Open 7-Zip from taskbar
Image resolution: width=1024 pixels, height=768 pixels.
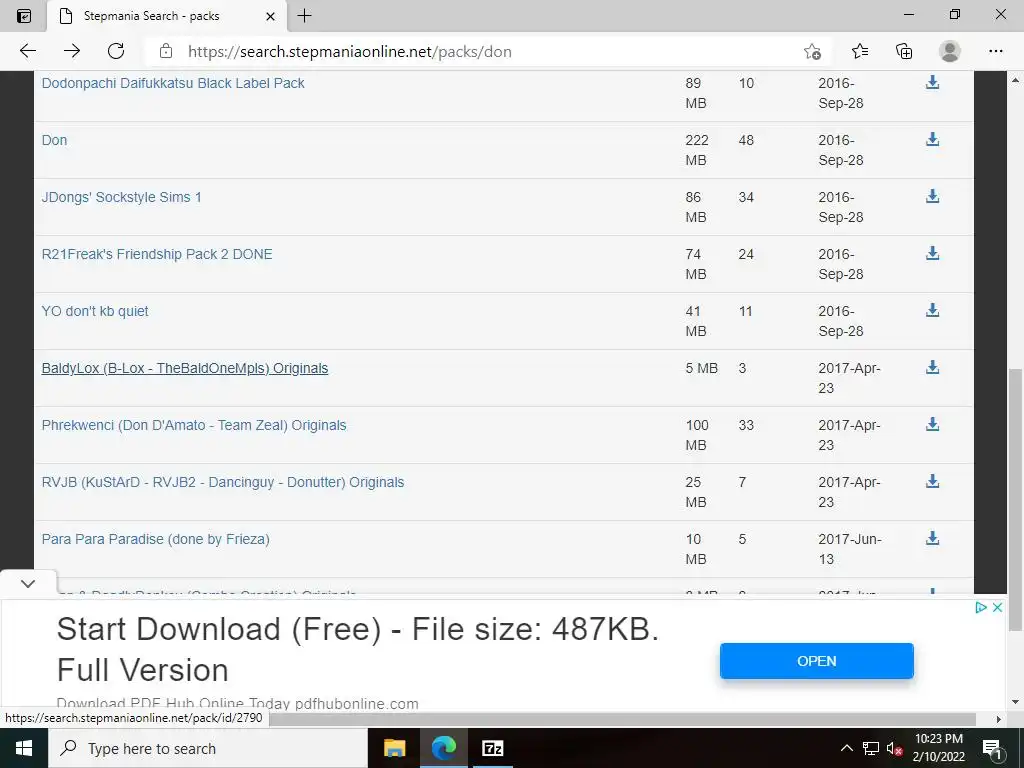[492, 748]
